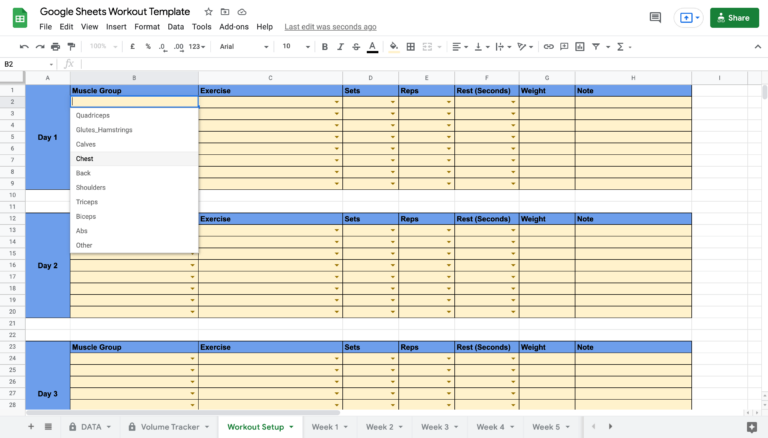Viewport: 768px width, 438px height.
Task: Collapse the toolbar with the up chevron
Action: click(758, 47)
